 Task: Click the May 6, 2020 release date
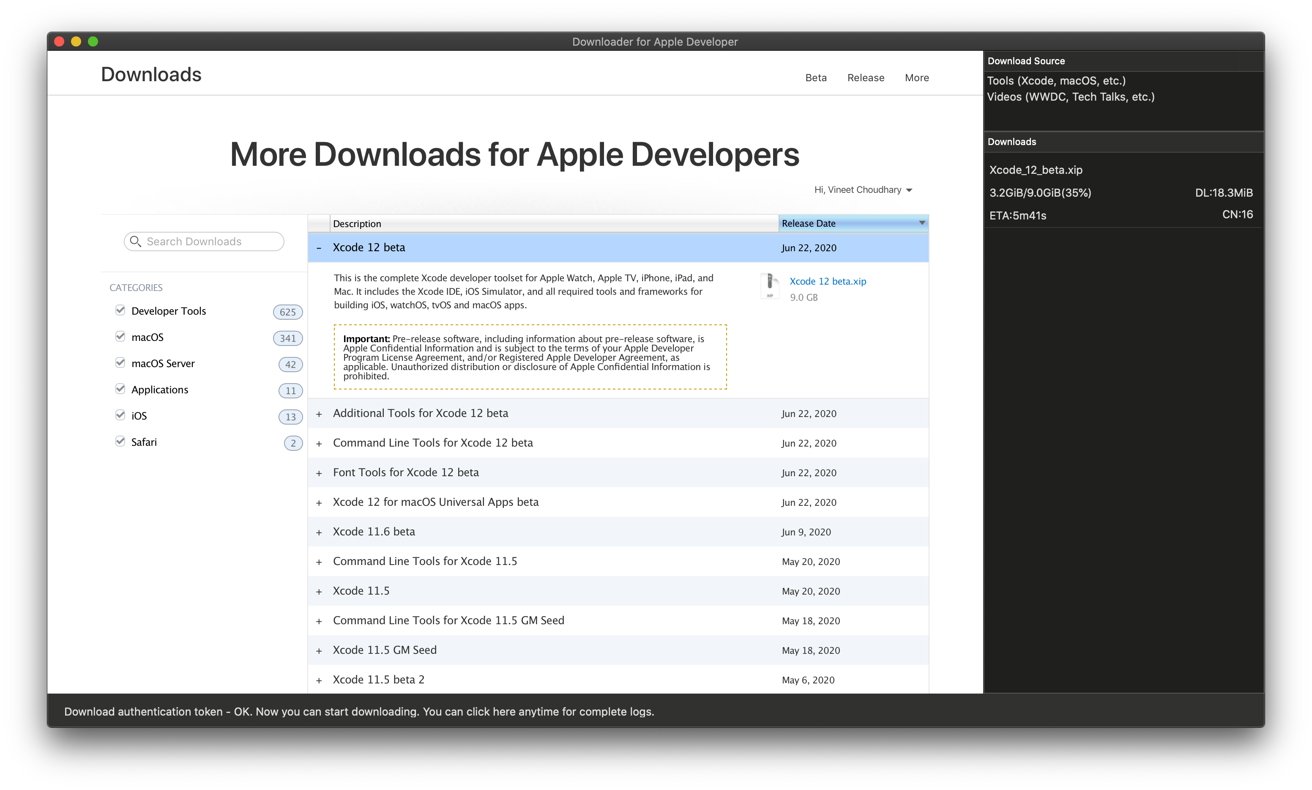click(x=808, y=680)
